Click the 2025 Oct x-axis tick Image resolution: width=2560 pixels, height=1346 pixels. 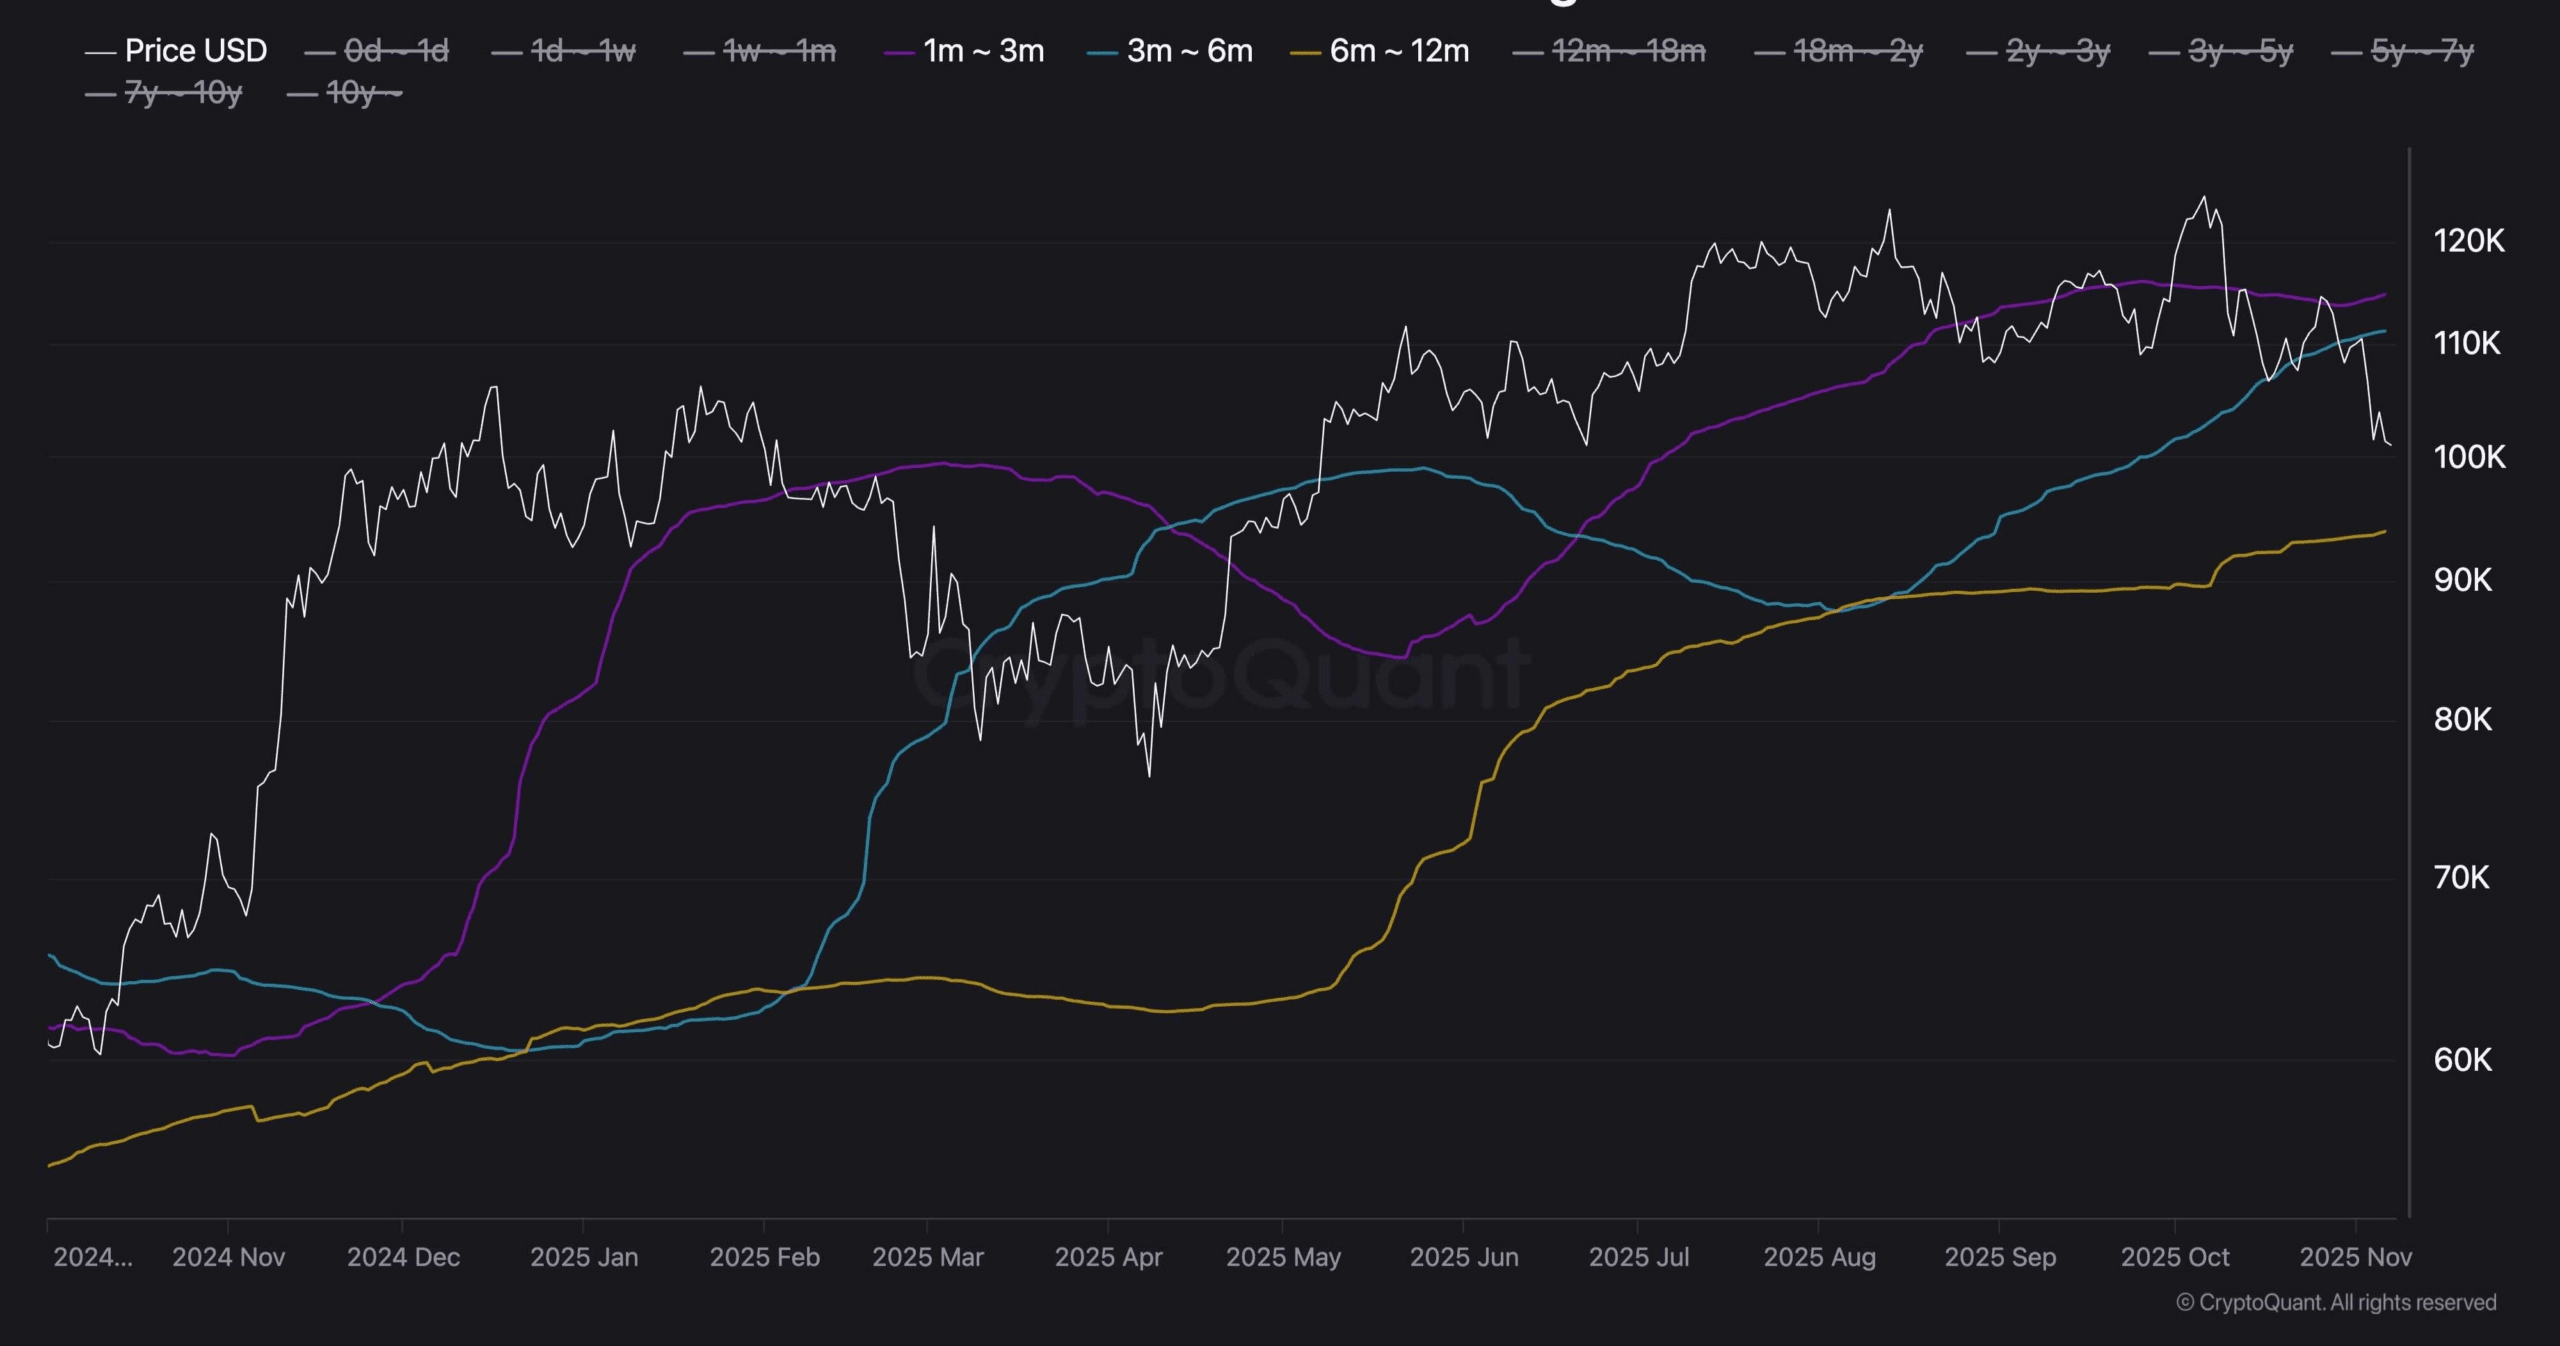point(2175,1257)
